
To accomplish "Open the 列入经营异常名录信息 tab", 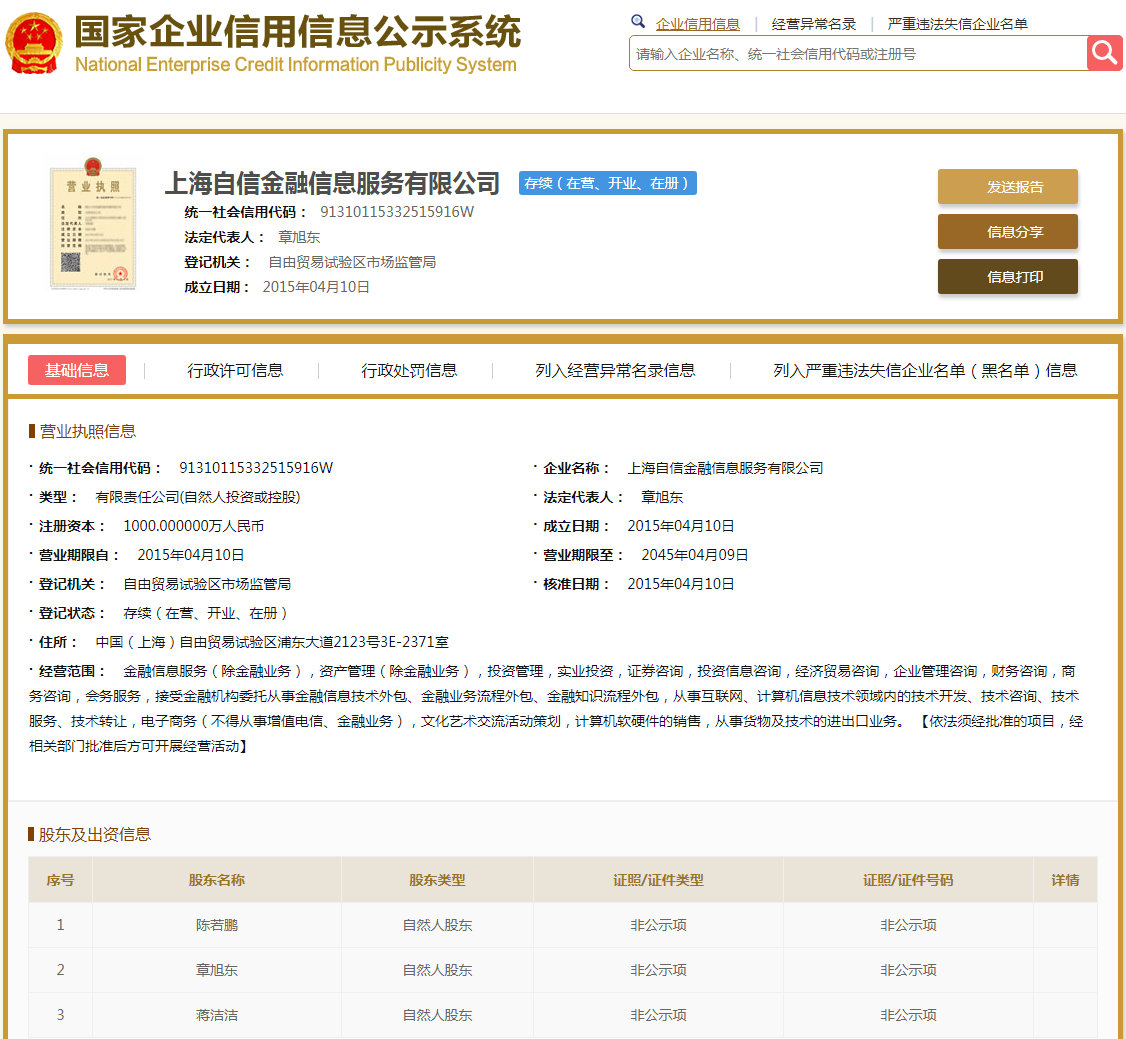I will click(x=615, y=370).
